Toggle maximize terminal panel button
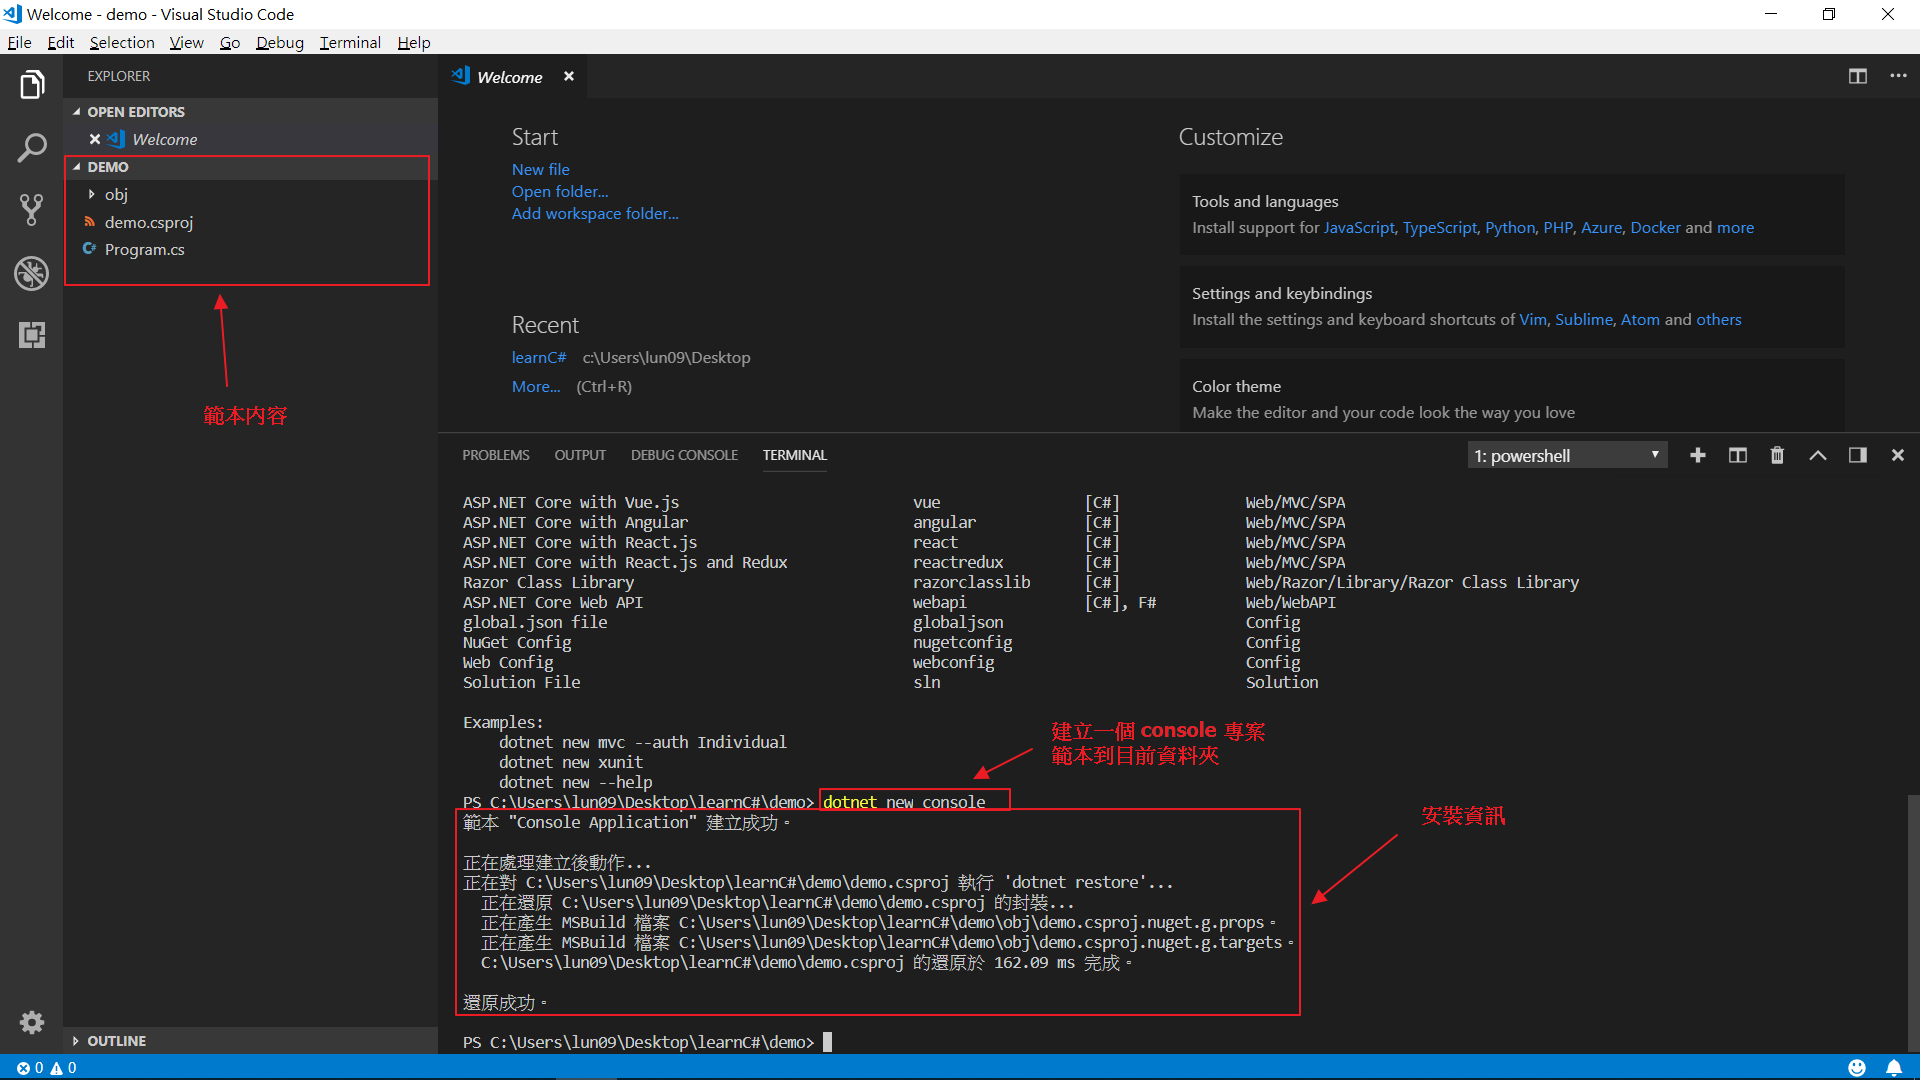1920x1080 pixels. click(x=1817, y=455)
